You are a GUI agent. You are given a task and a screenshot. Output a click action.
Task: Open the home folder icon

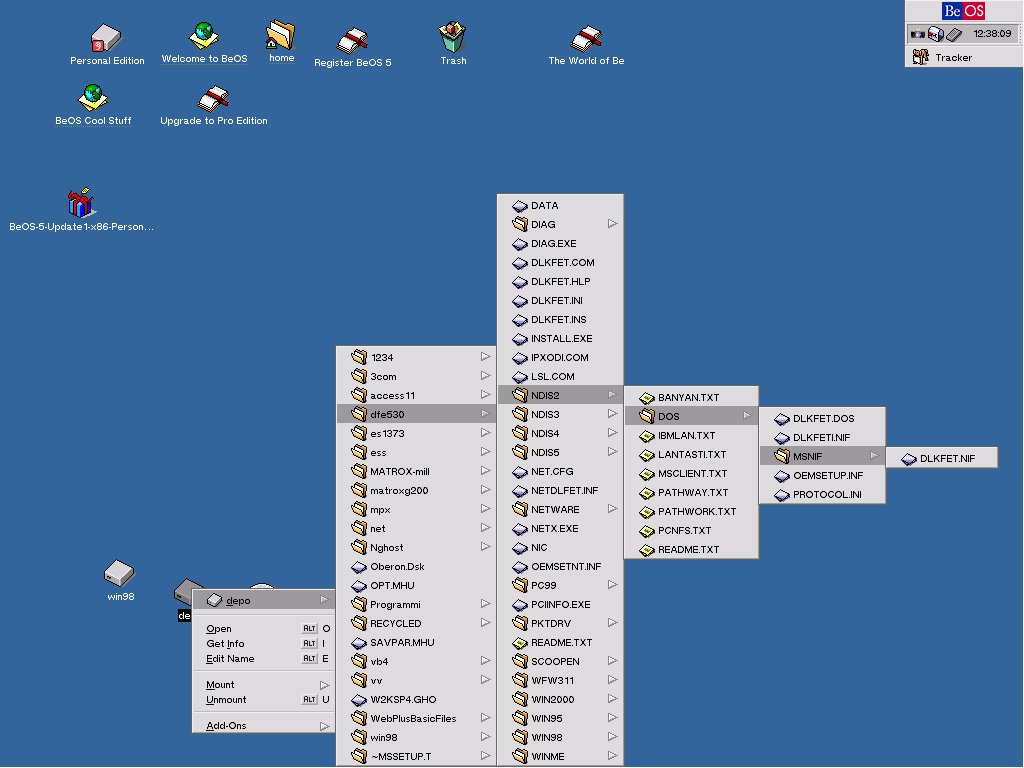point(281,37)
